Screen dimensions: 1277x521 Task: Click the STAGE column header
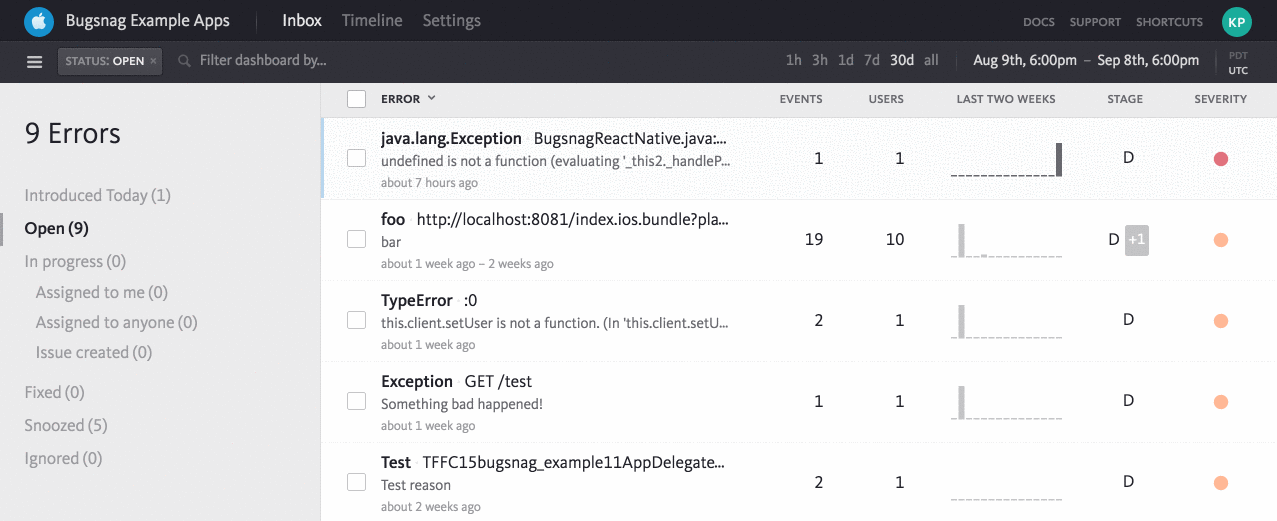click(x=1125, y=99)
